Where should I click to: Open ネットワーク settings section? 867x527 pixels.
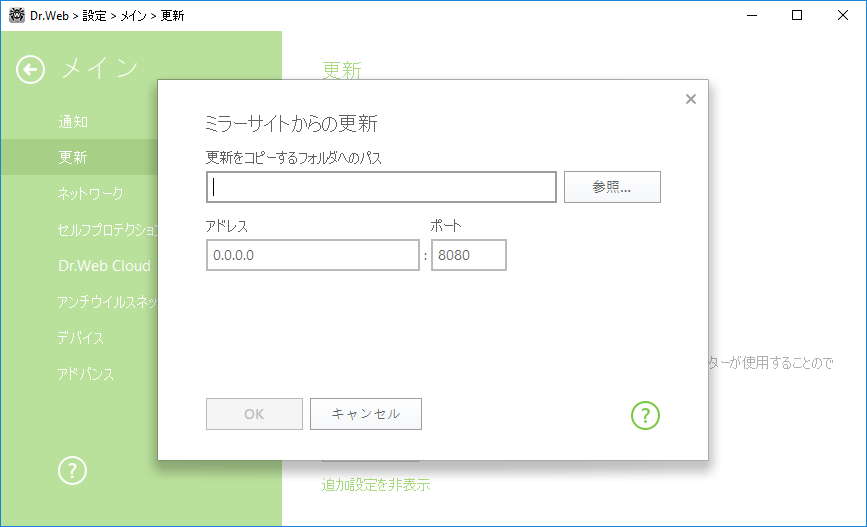point(91,194)
